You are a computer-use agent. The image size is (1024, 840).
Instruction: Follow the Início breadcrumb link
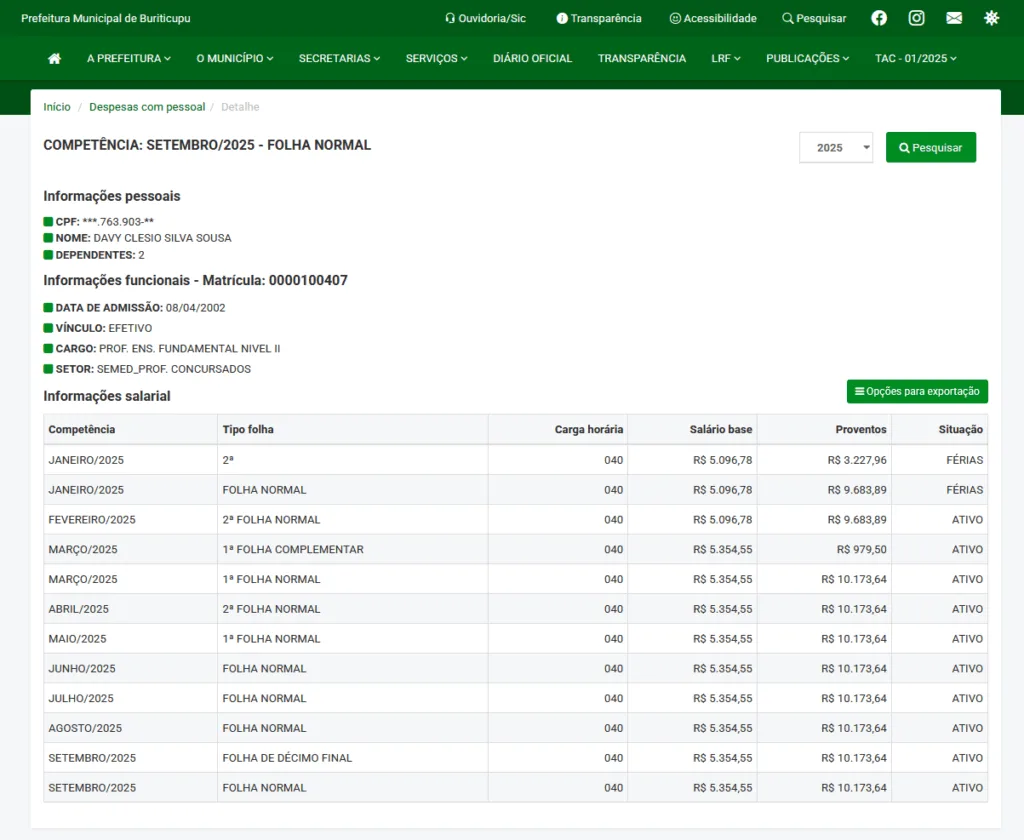(x=57, y=107)
